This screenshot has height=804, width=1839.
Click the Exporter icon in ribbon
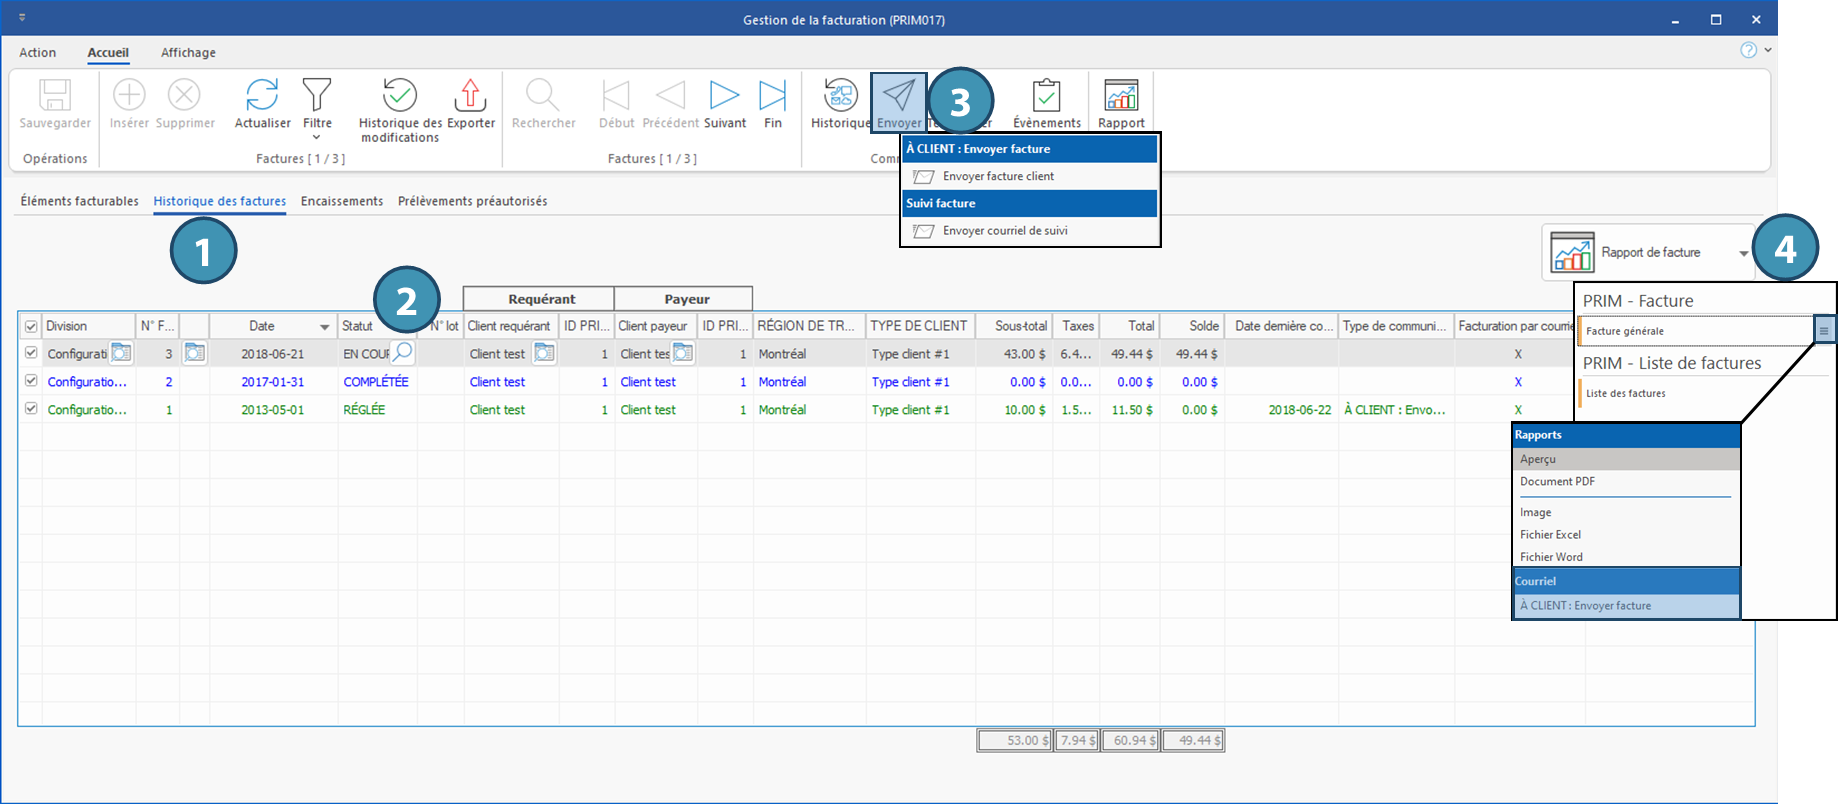coord(470,96)
